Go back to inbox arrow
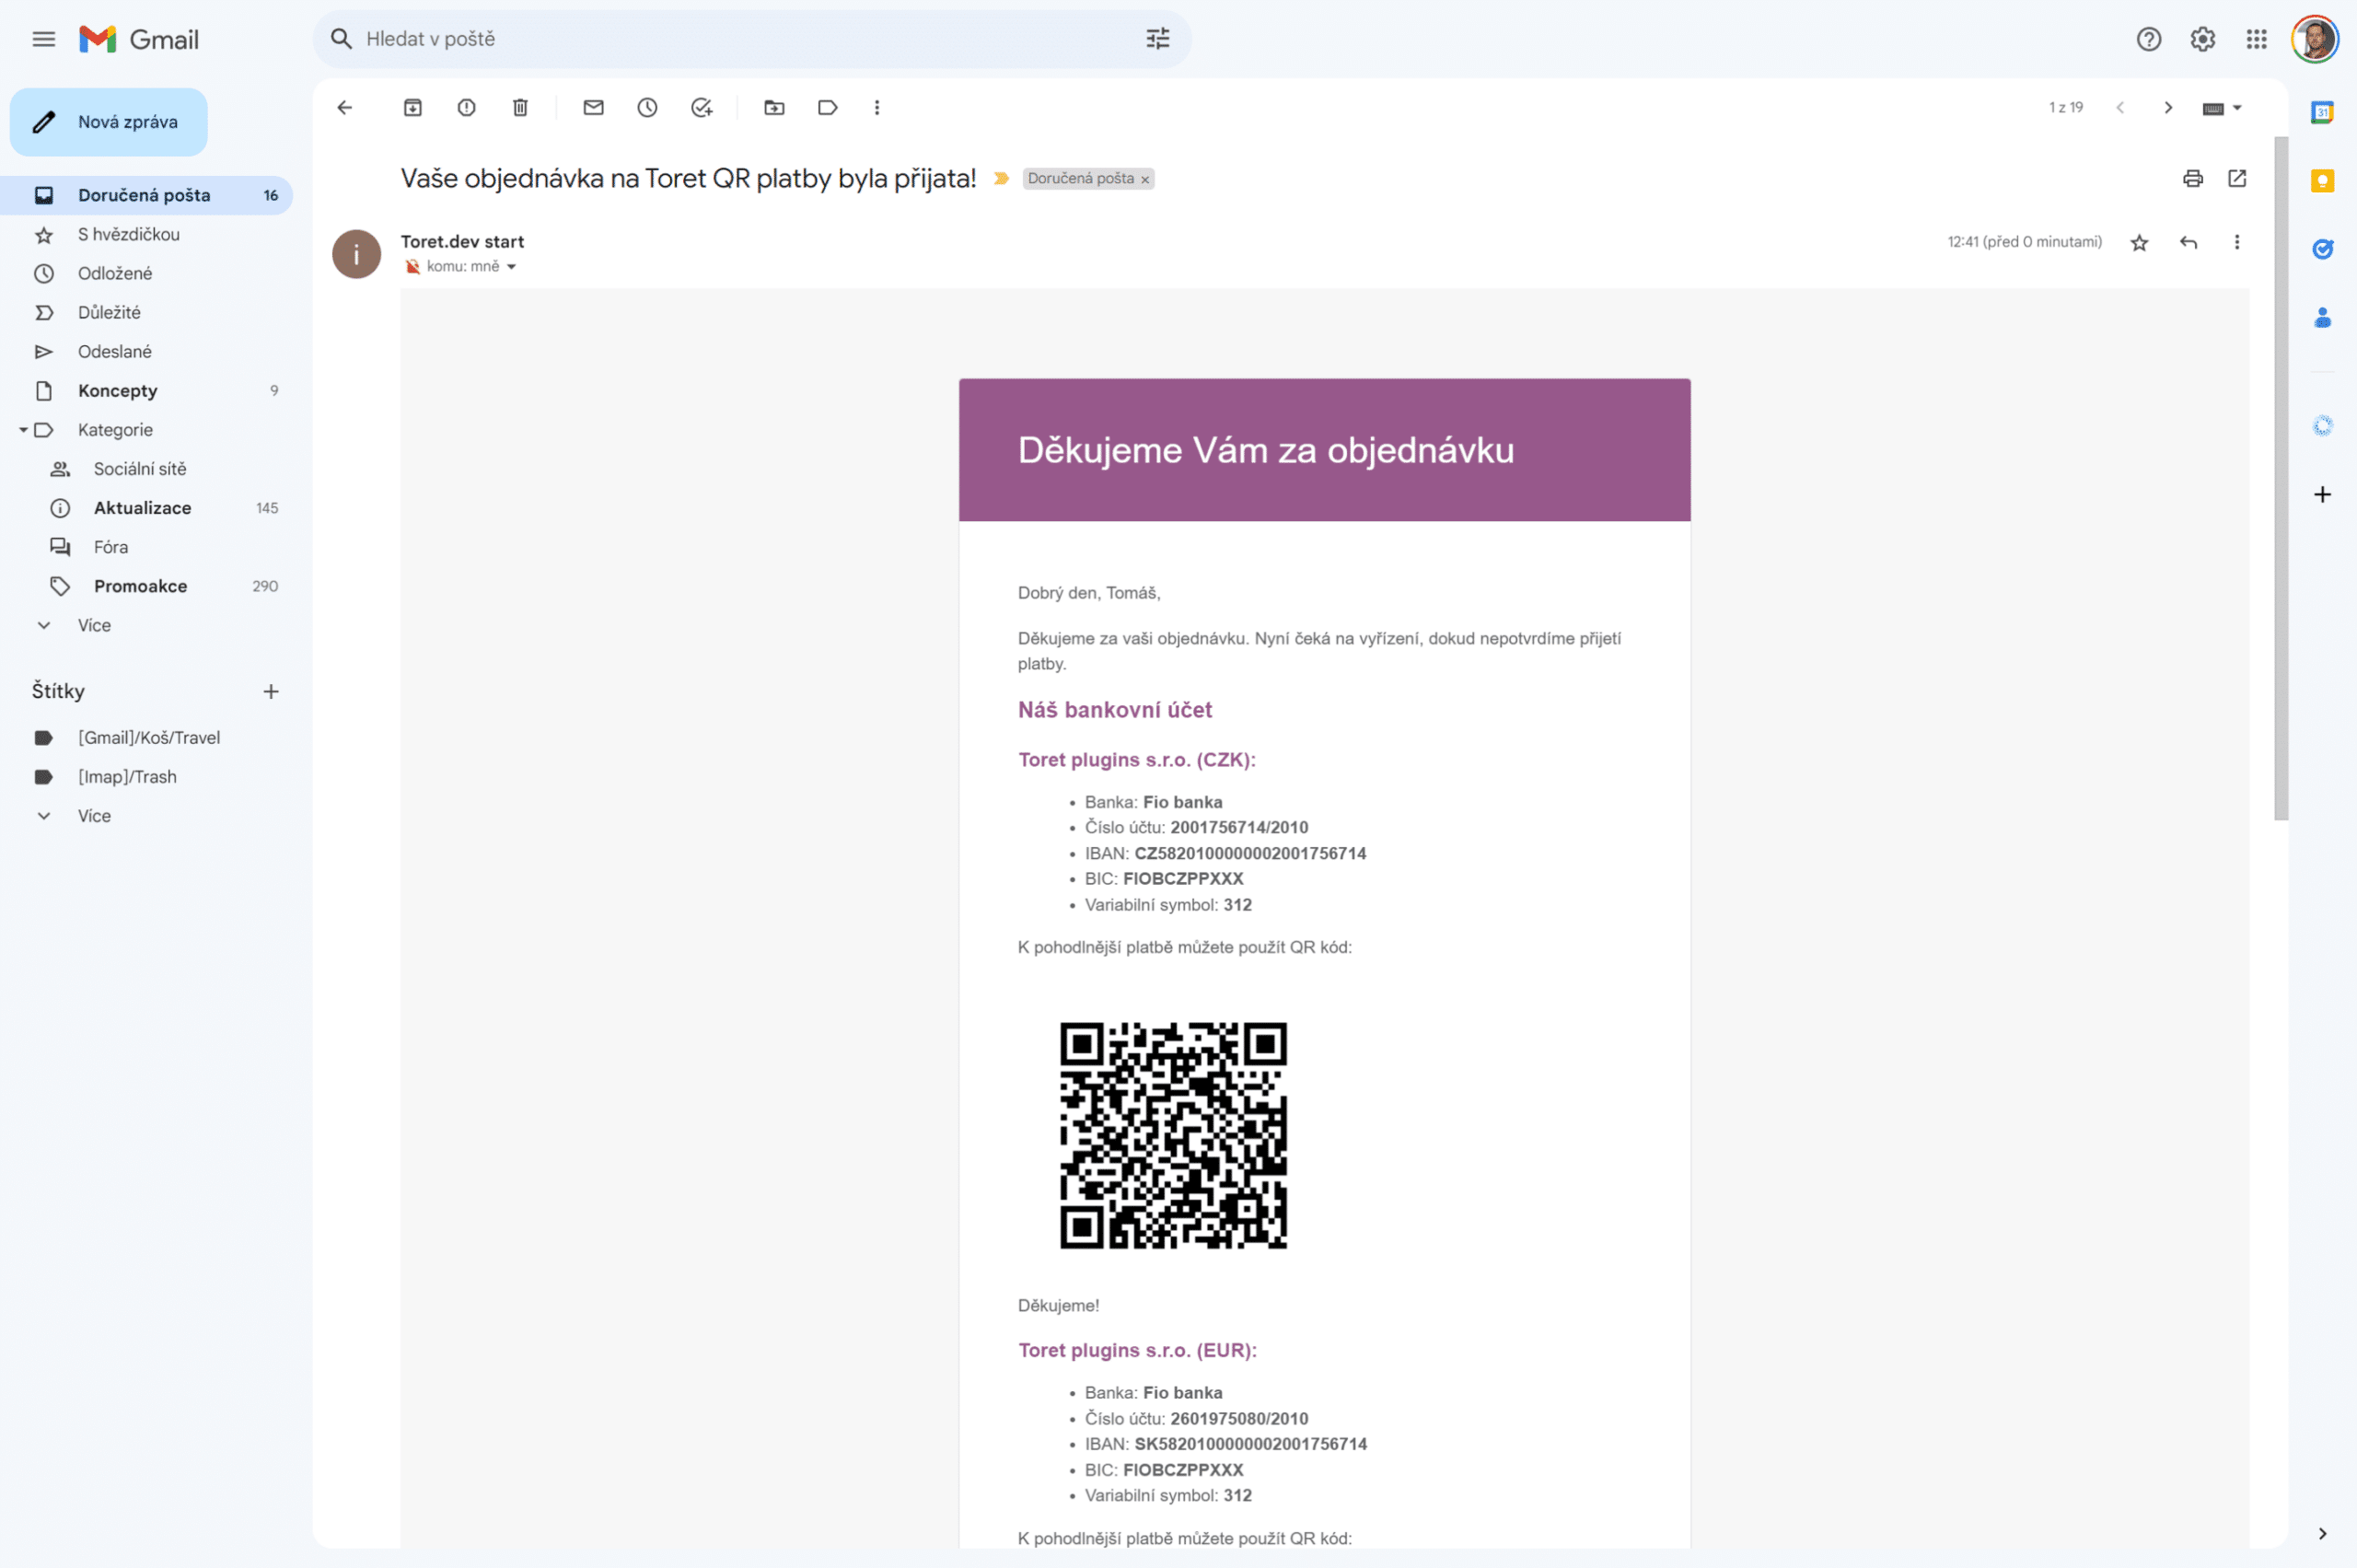 coord(345,107)
